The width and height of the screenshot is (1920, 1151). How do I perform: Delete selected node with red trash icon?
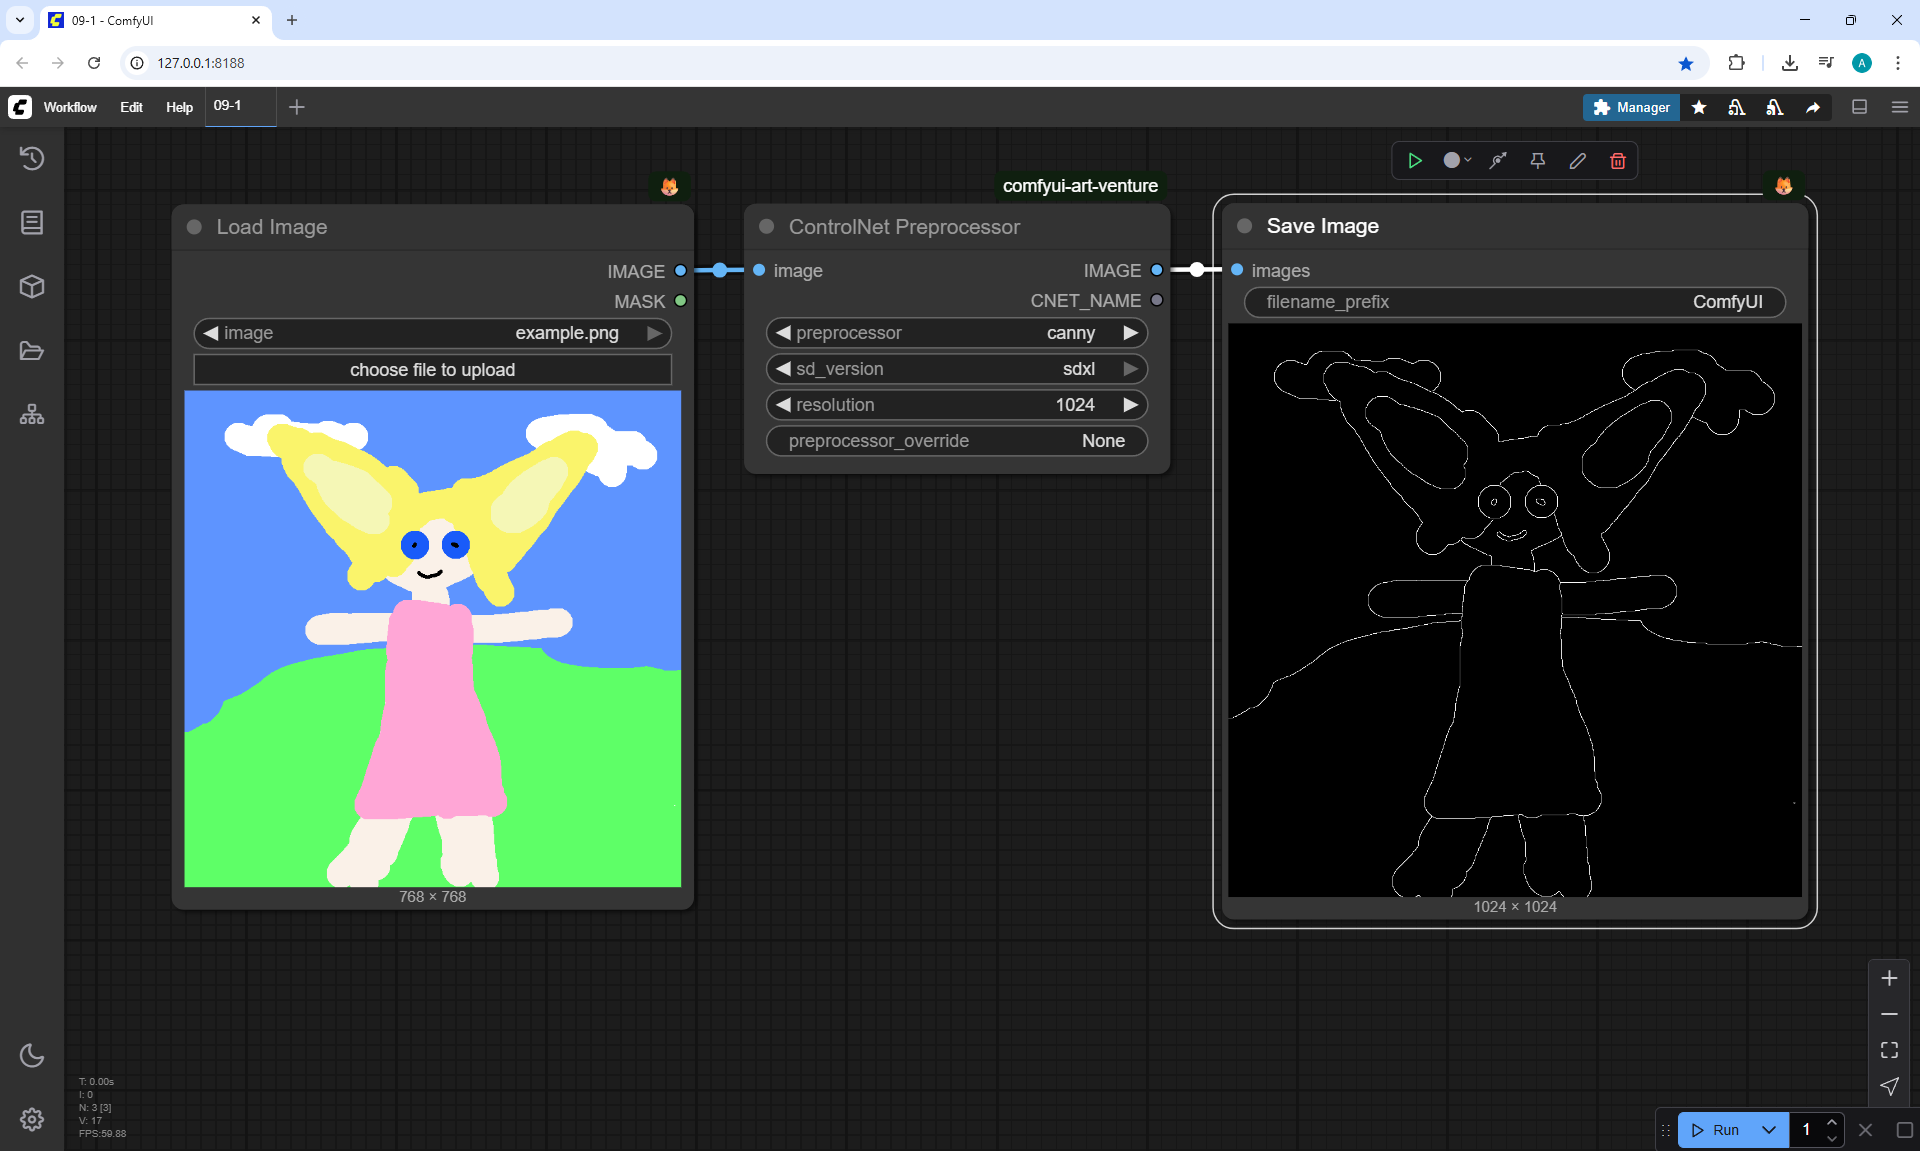click(x=1617, y=161)
